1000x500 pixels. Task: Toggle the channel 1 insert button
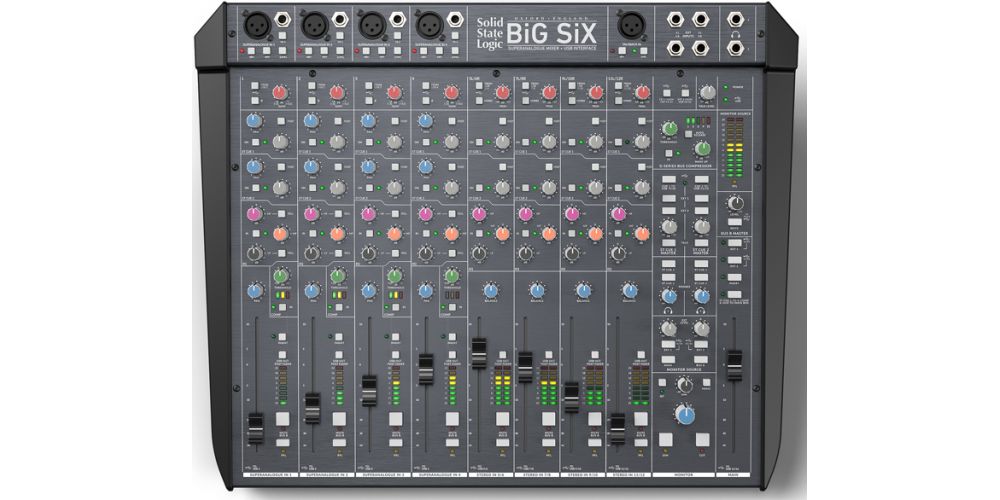tap(282, 336)
